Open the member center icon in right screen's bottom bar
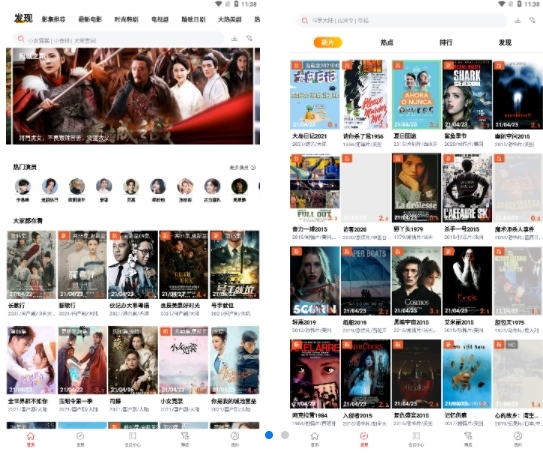Screen dimensions: 543x456 point(416,436)
